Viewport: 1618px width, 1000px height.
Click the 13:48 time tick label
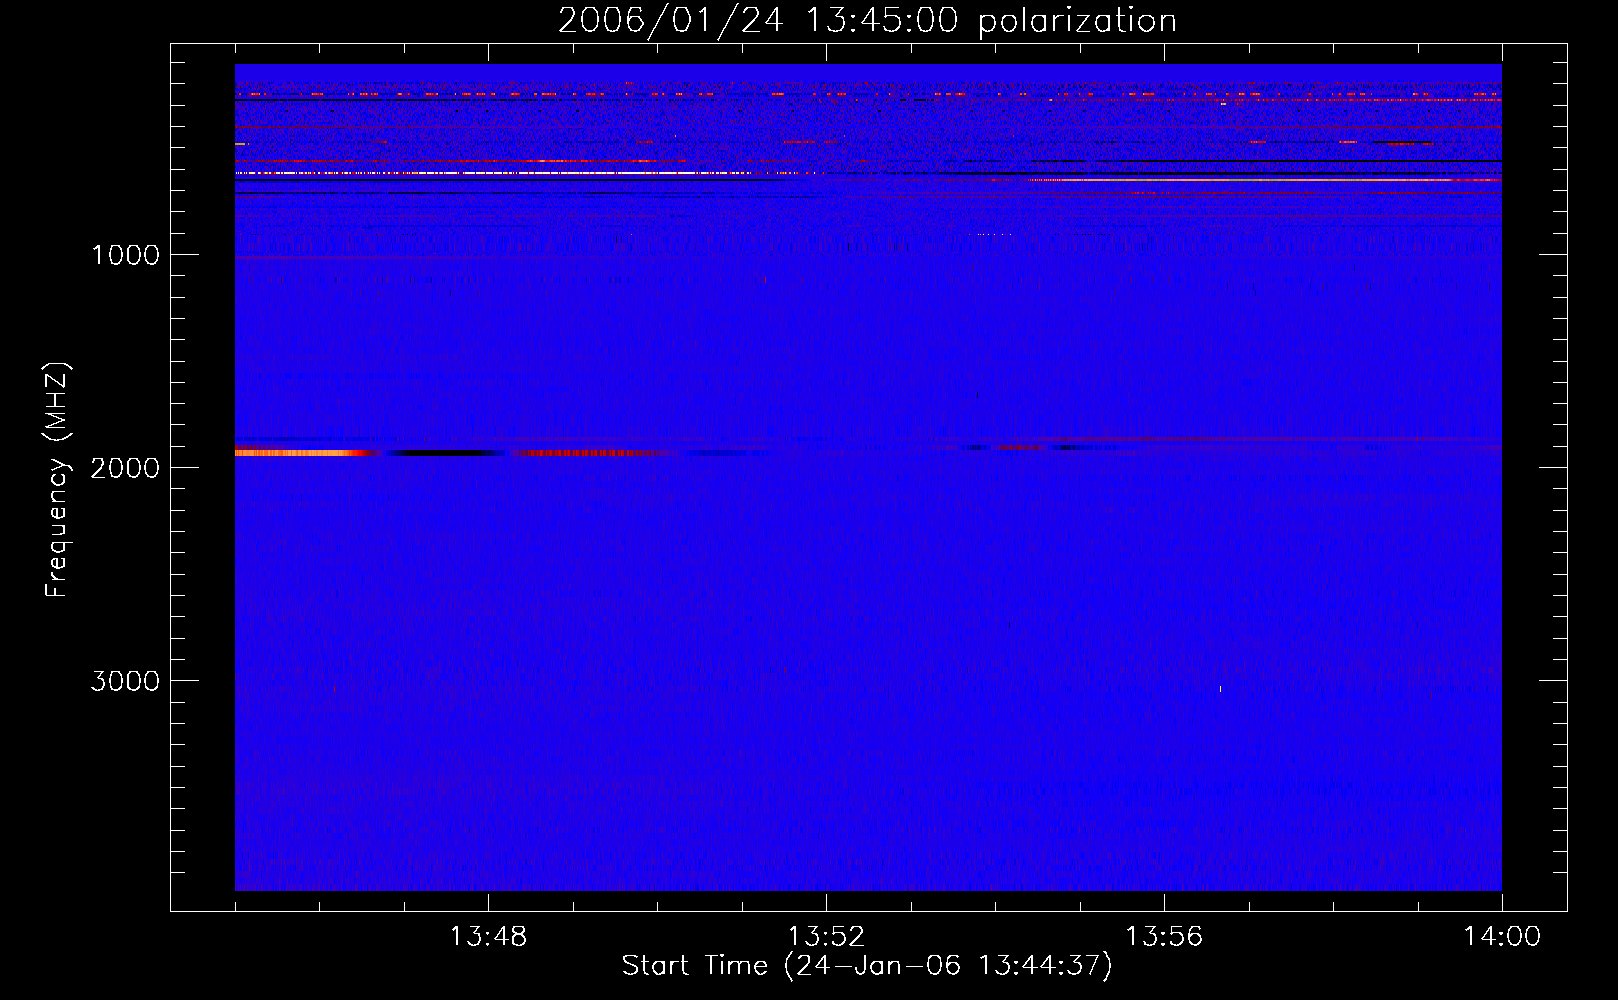[488, 937]
